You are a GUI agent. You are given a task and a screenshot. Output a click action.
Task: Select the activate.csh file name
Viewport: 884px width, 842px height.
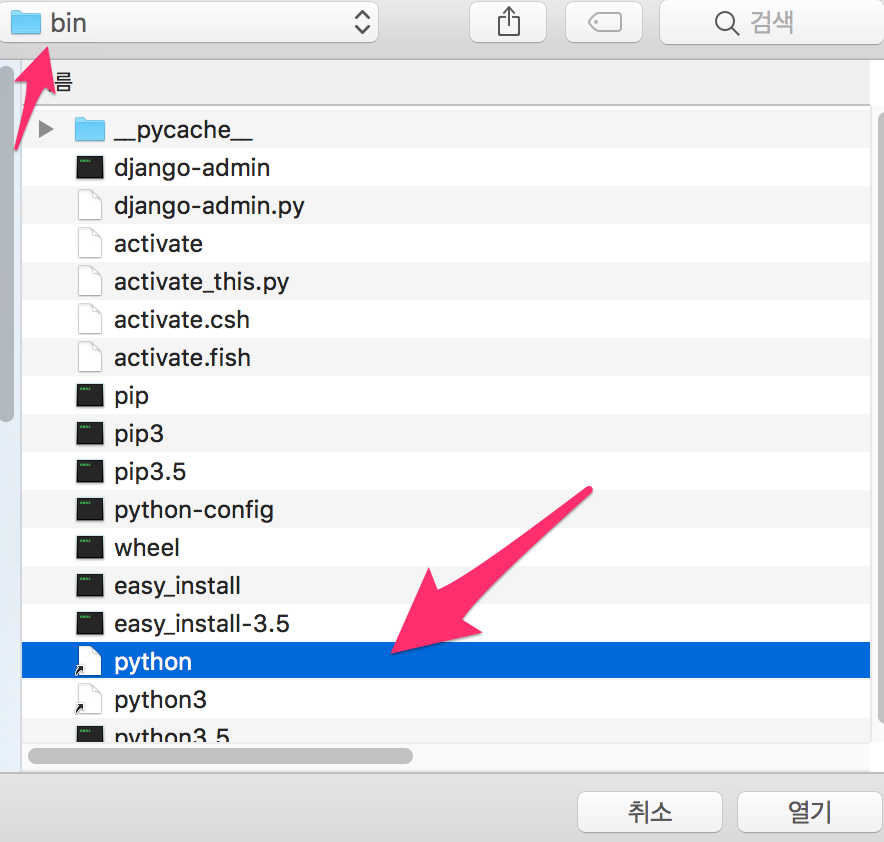pyautogui.click(x=182, y=320)
